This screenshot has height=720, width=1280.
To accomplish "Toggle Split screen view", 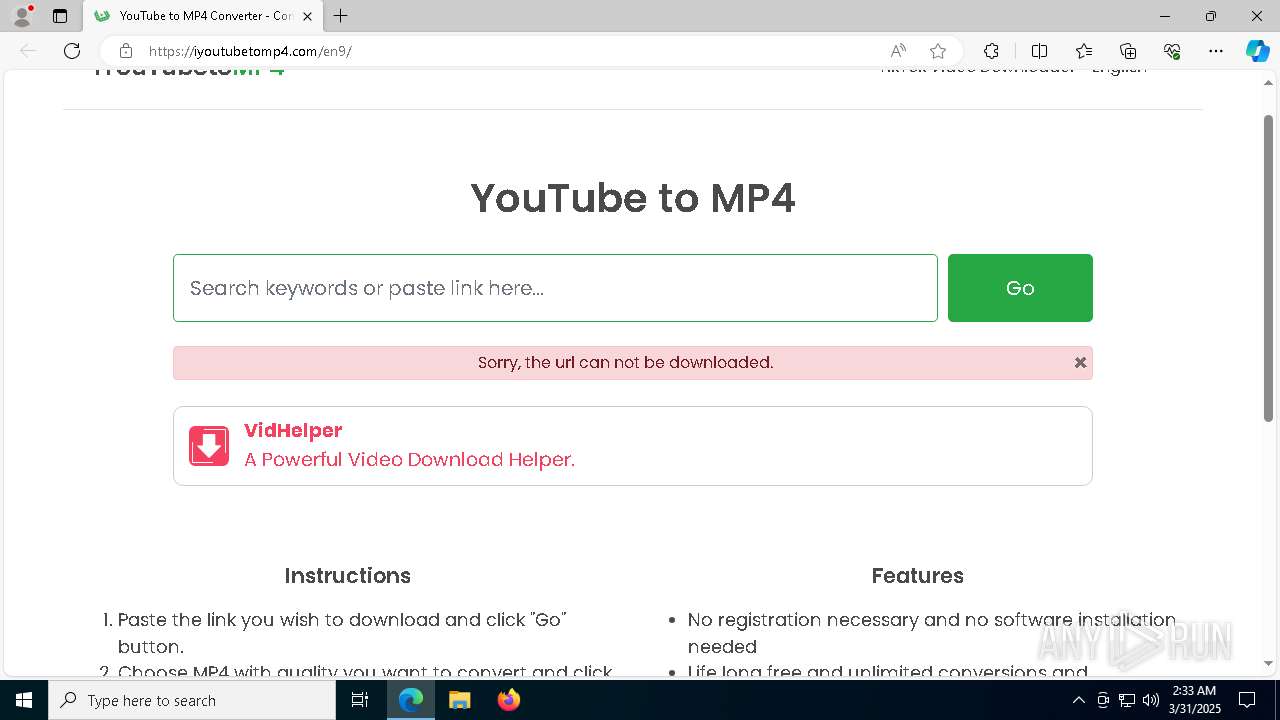I will tap(1039, 51).
